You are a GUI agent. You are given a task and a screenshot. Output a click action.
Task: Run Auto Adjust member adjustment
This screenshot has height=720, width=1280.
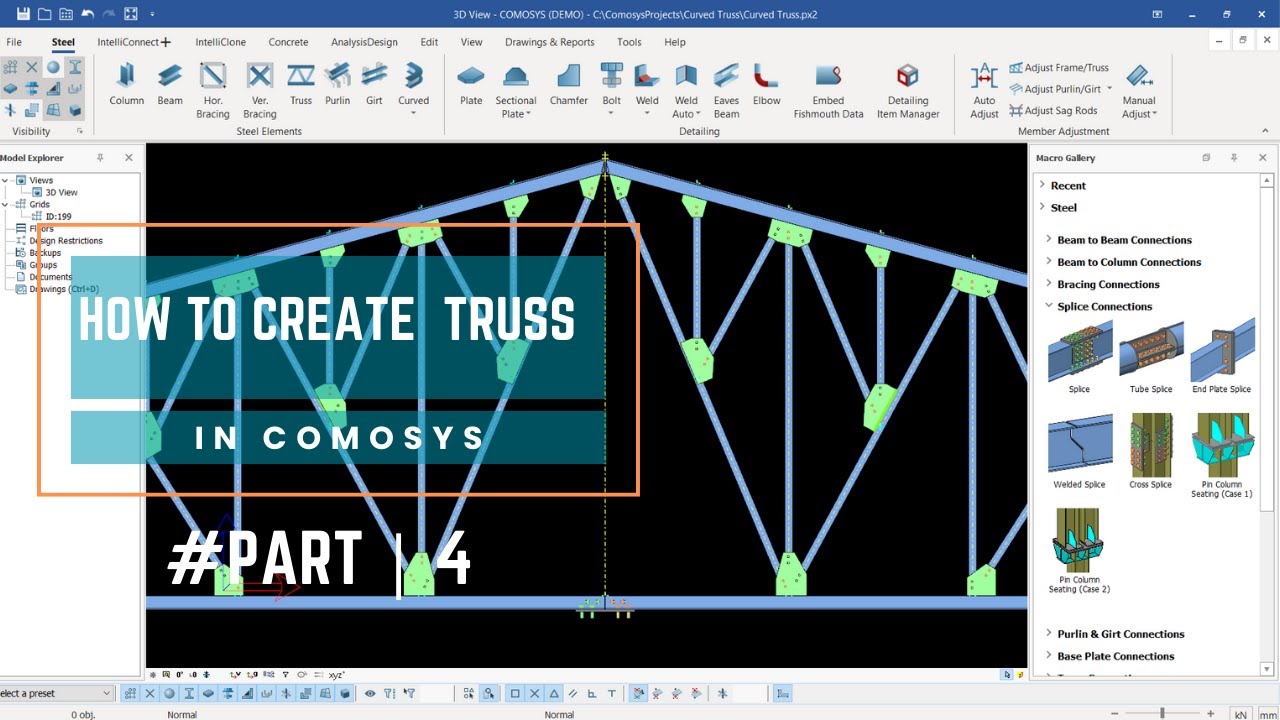click(984, 90)
